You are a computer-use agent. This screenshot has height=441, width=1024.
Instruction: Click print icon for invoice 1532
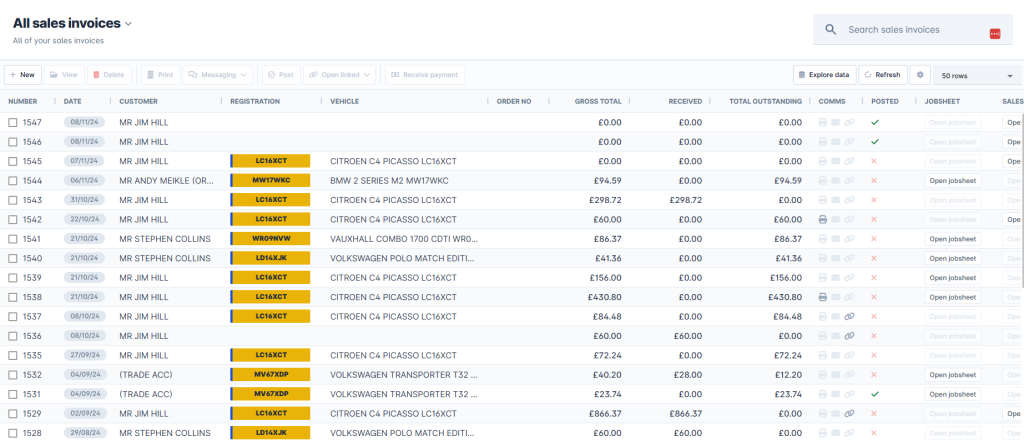pos(823,375)
